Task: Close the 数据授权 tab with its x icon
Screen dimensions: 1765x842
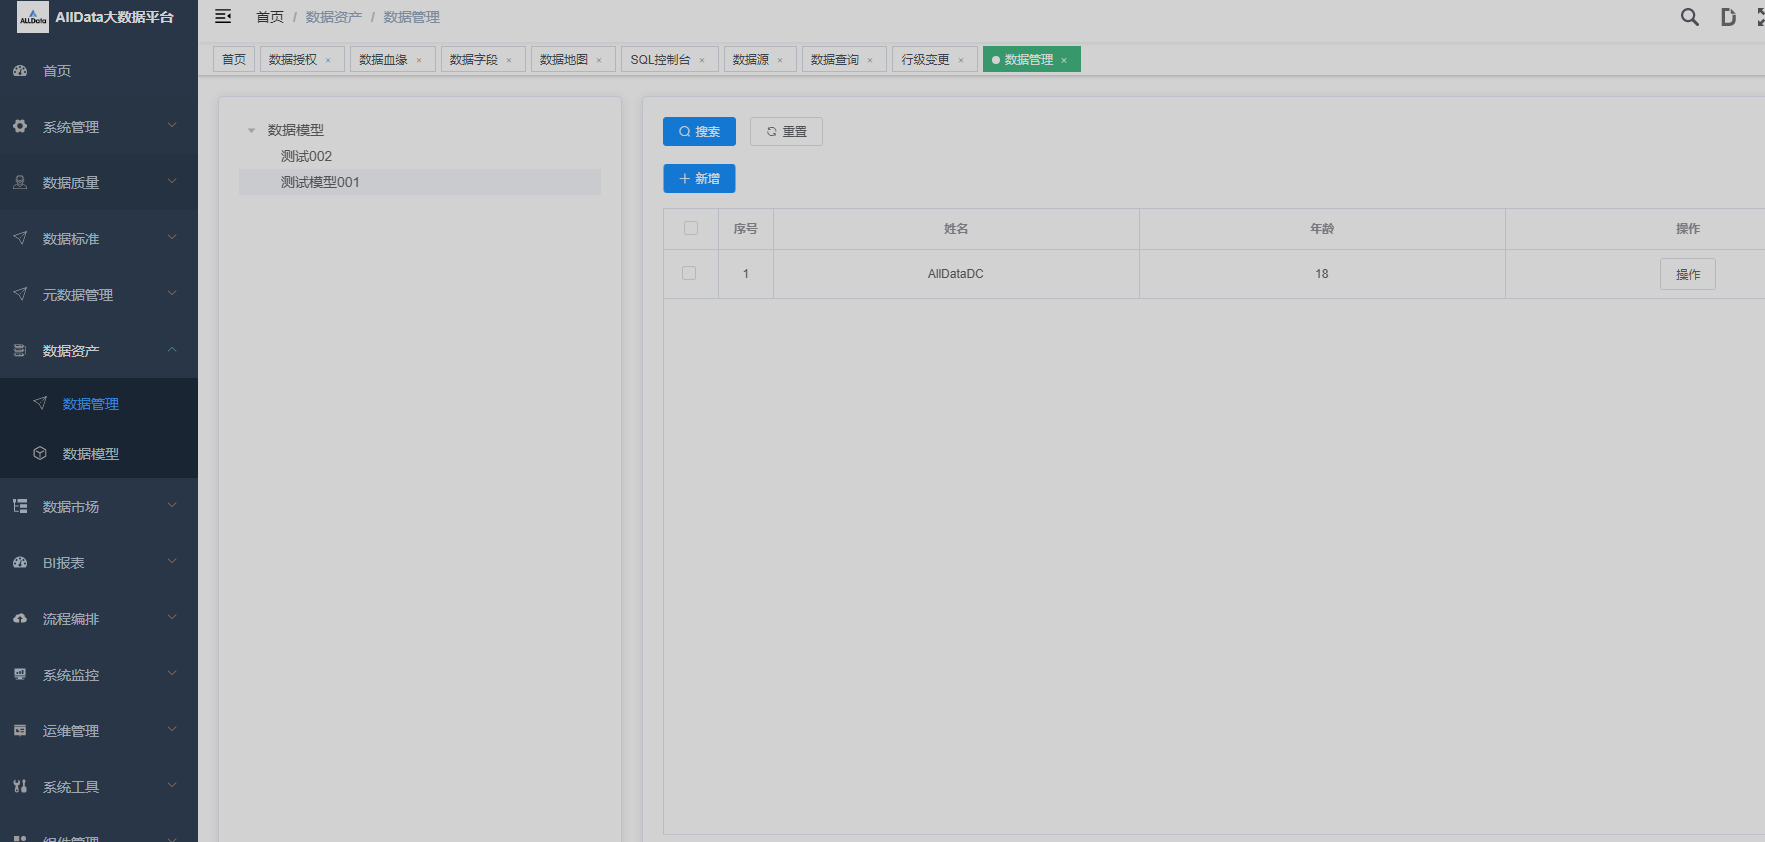Action: pyautogui.click(x=328, y=60)
